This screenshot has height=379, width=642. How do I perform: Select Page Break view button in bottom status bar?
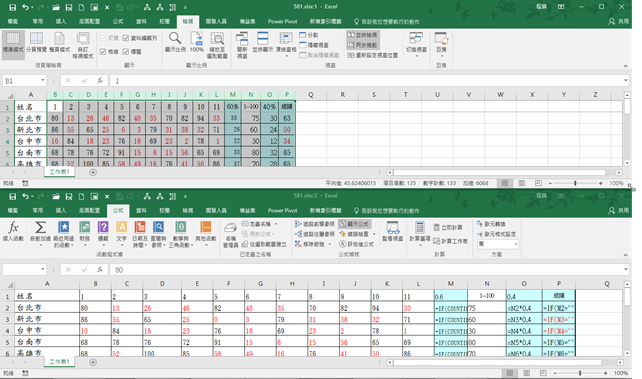click(543, 373)
